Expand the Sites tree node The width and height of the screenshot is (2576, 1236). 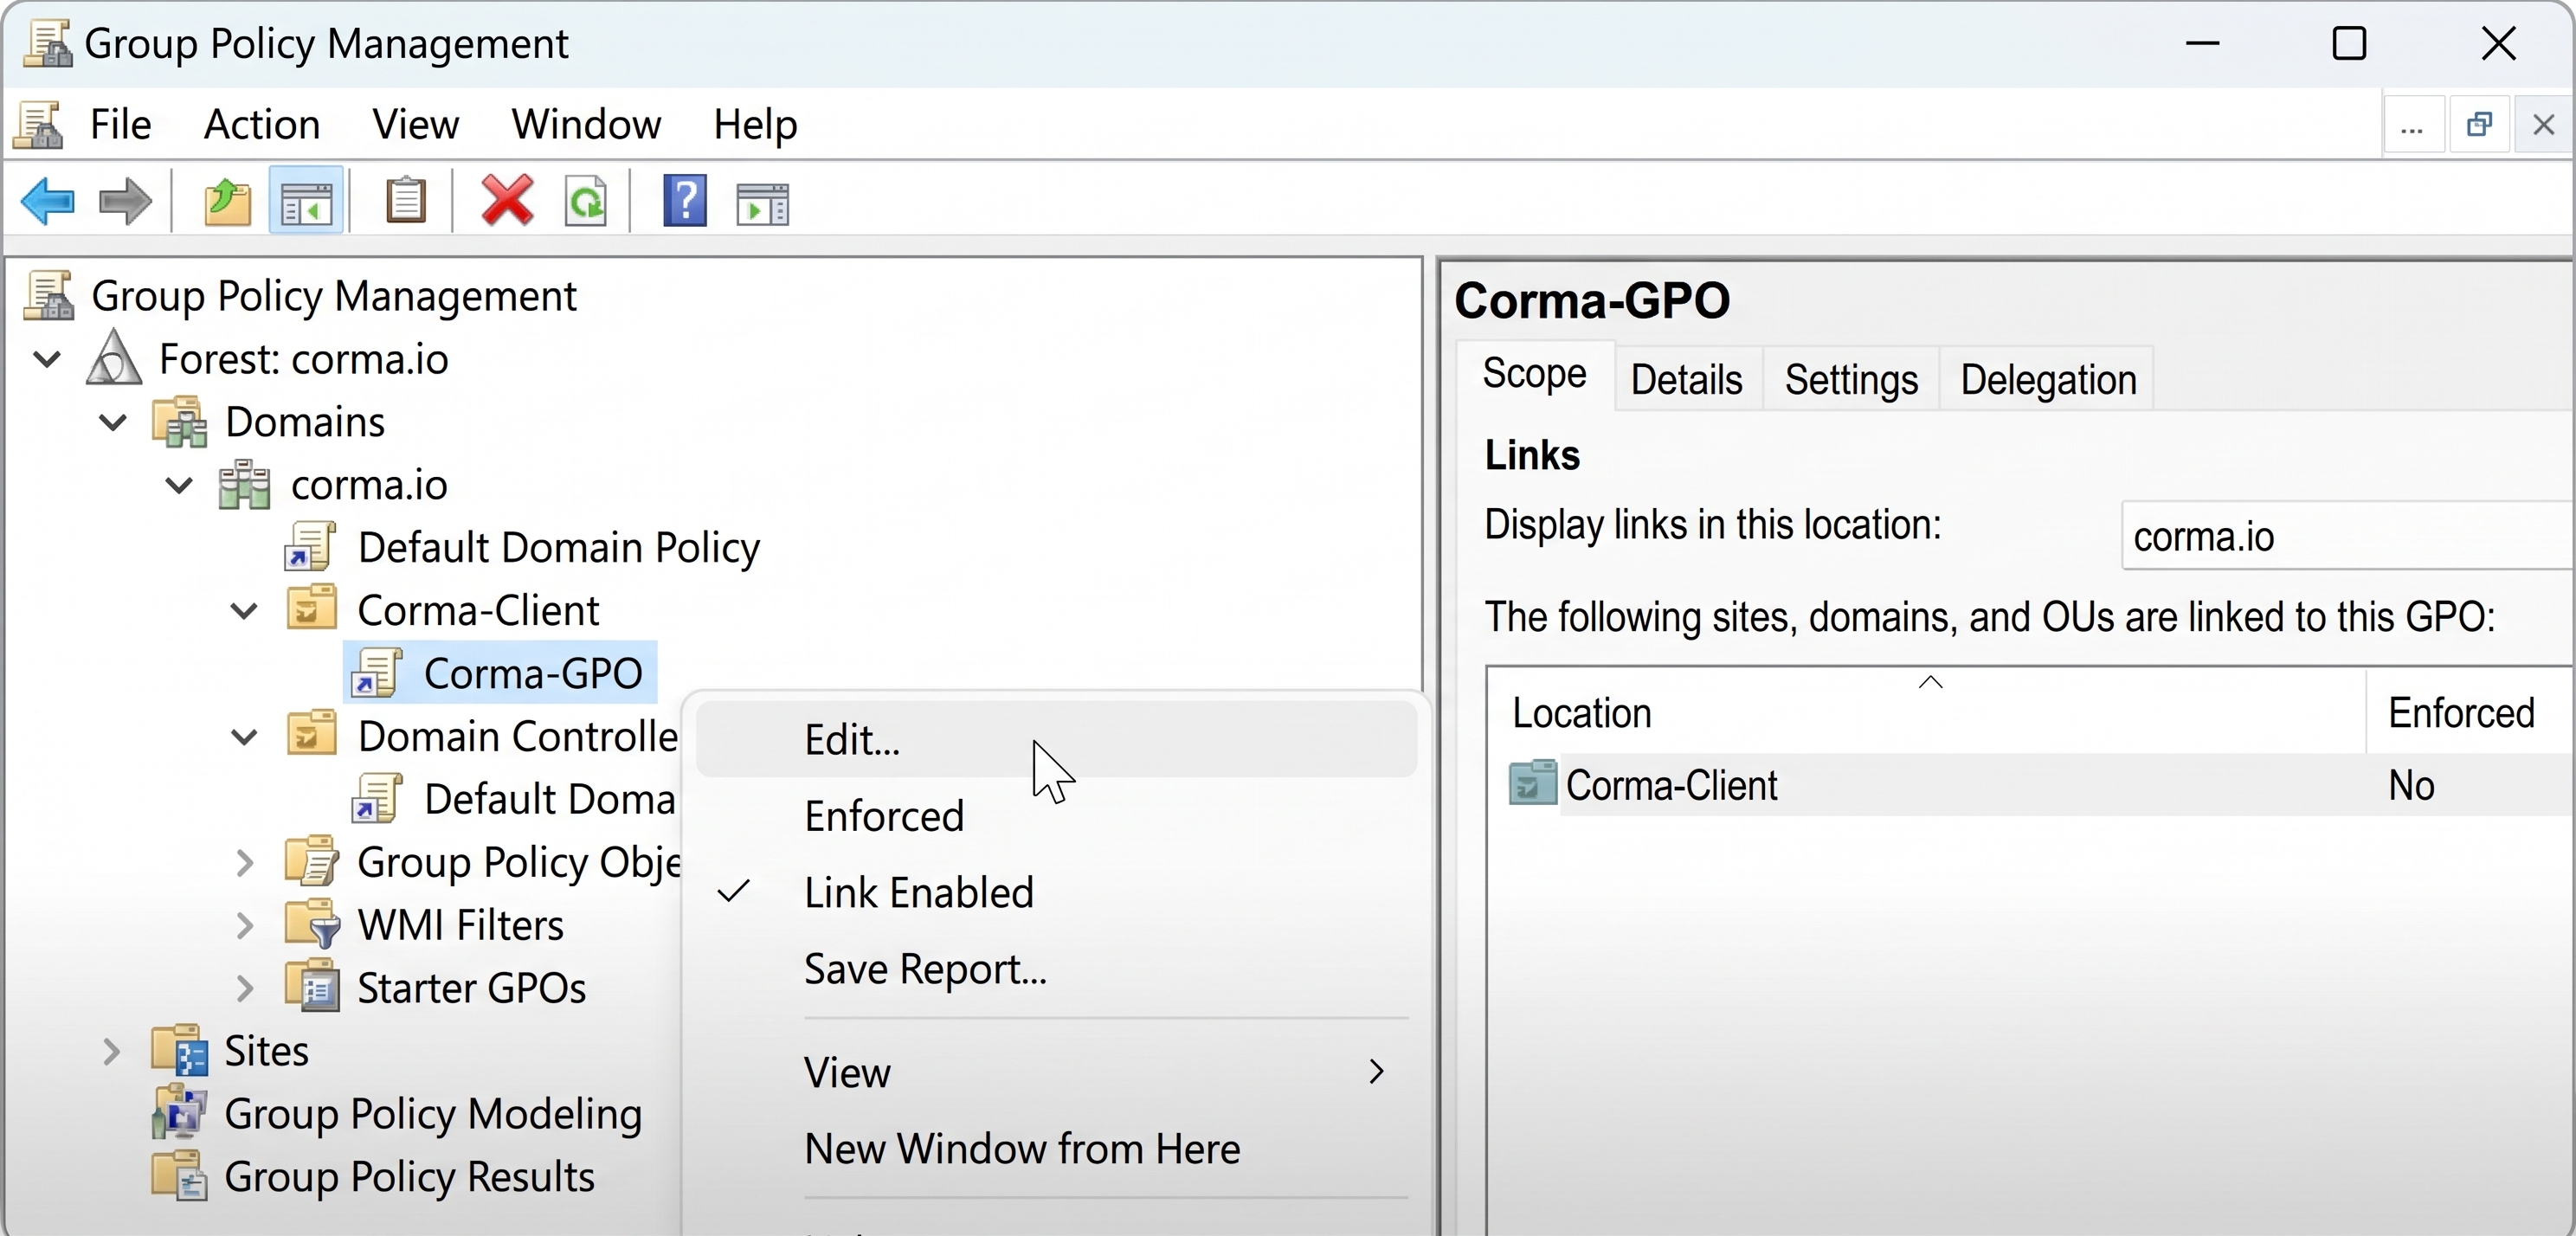(112, 1051)
